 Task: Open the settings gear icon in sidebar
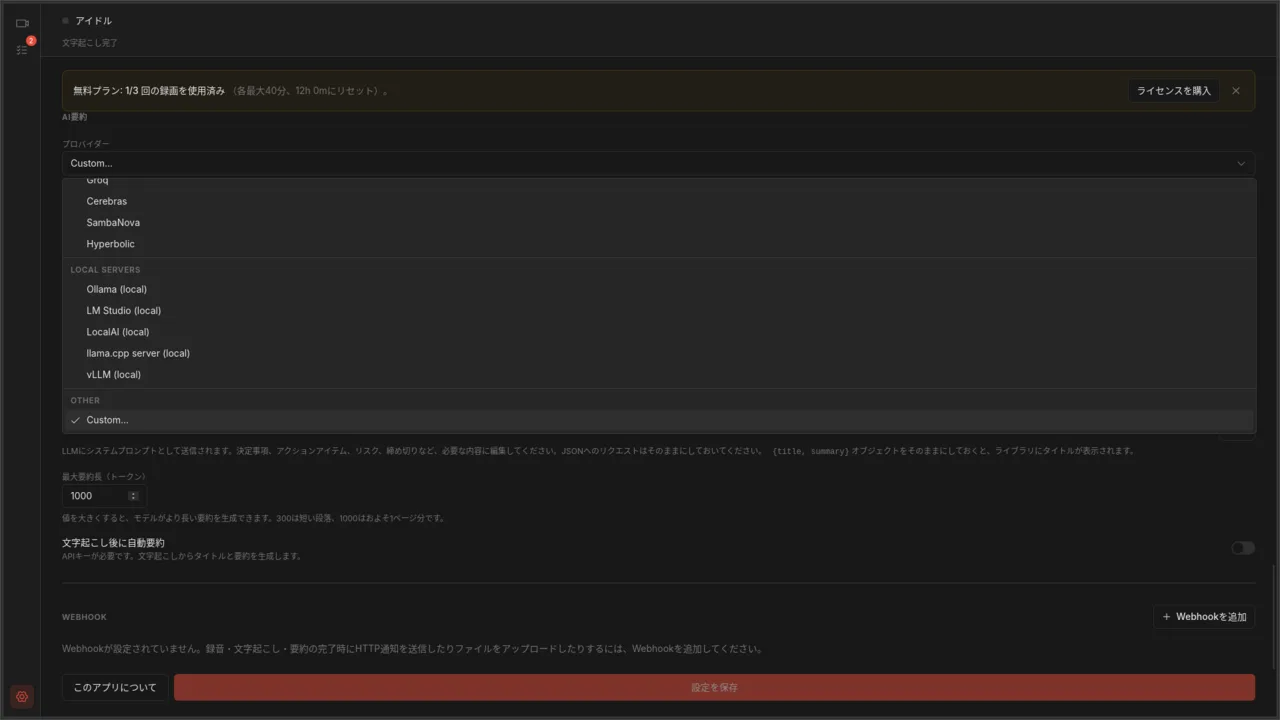point(22,696)
